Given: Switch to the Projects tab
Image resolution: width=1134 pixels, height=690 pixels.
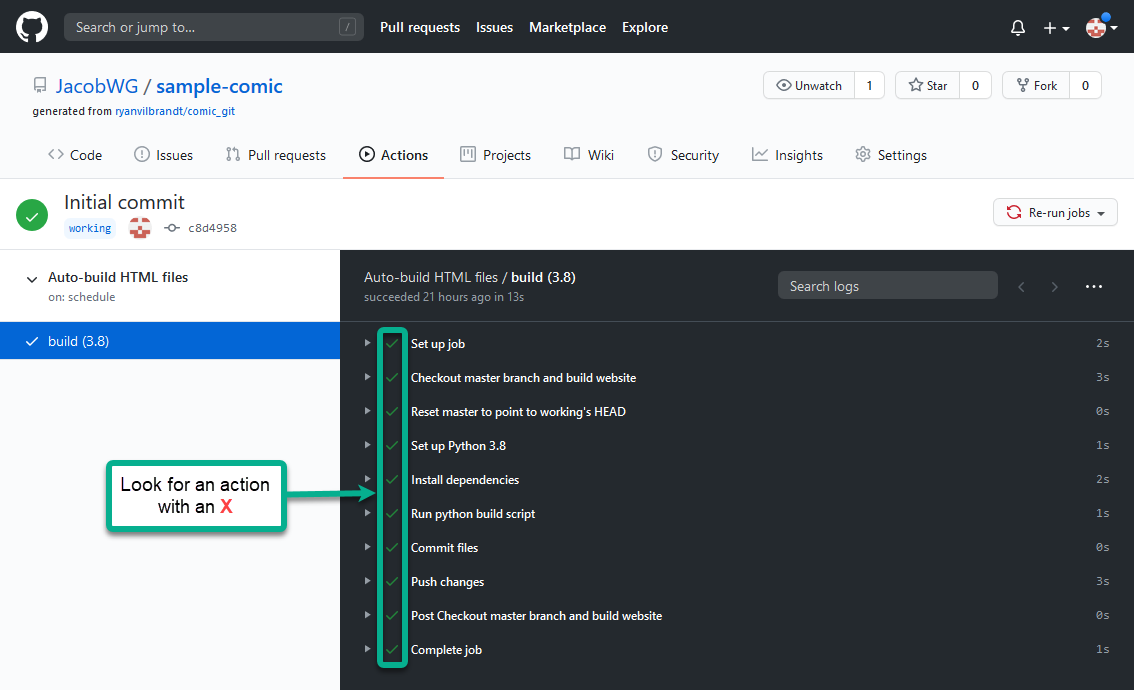Looking at the screenshot, I should point(495,155).
